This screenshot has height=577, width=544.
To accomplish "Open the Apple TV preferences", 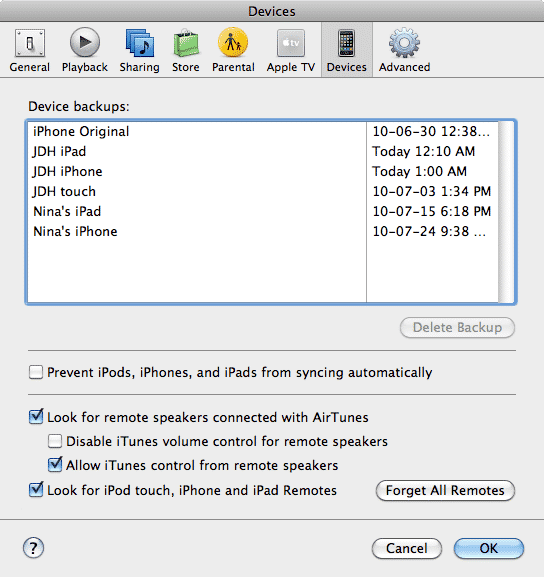I will click(x=291, y=51).
